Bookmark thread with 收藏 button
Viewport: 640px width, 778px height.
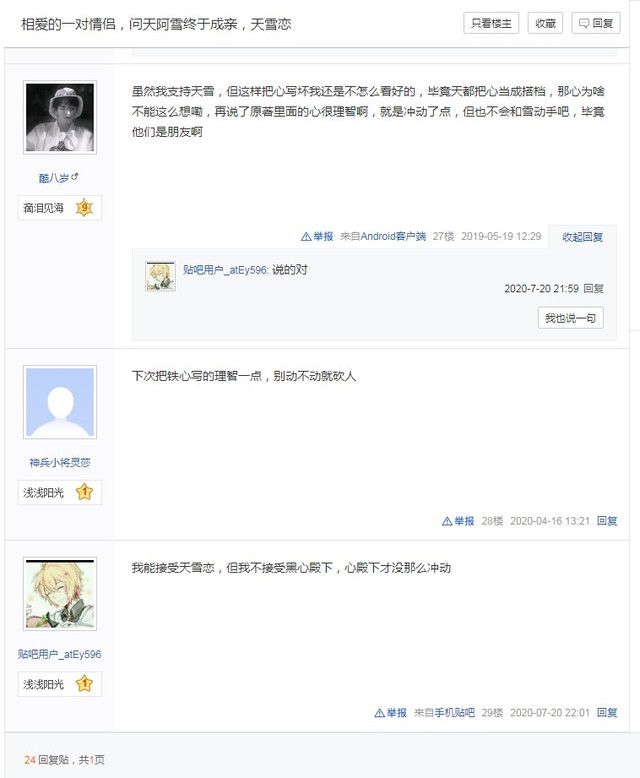point(545,23)
